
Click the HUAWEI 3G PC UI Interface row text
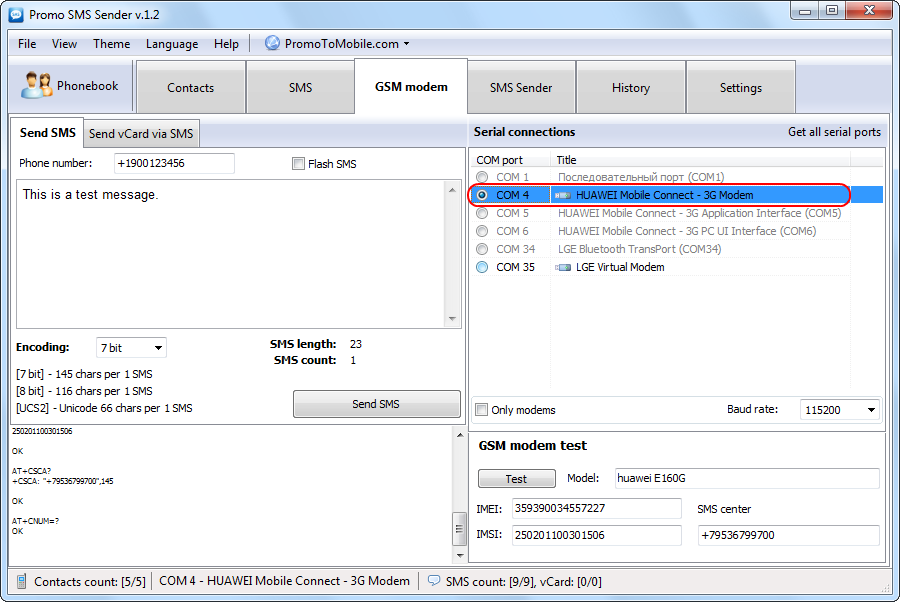(x=686, y=231)
